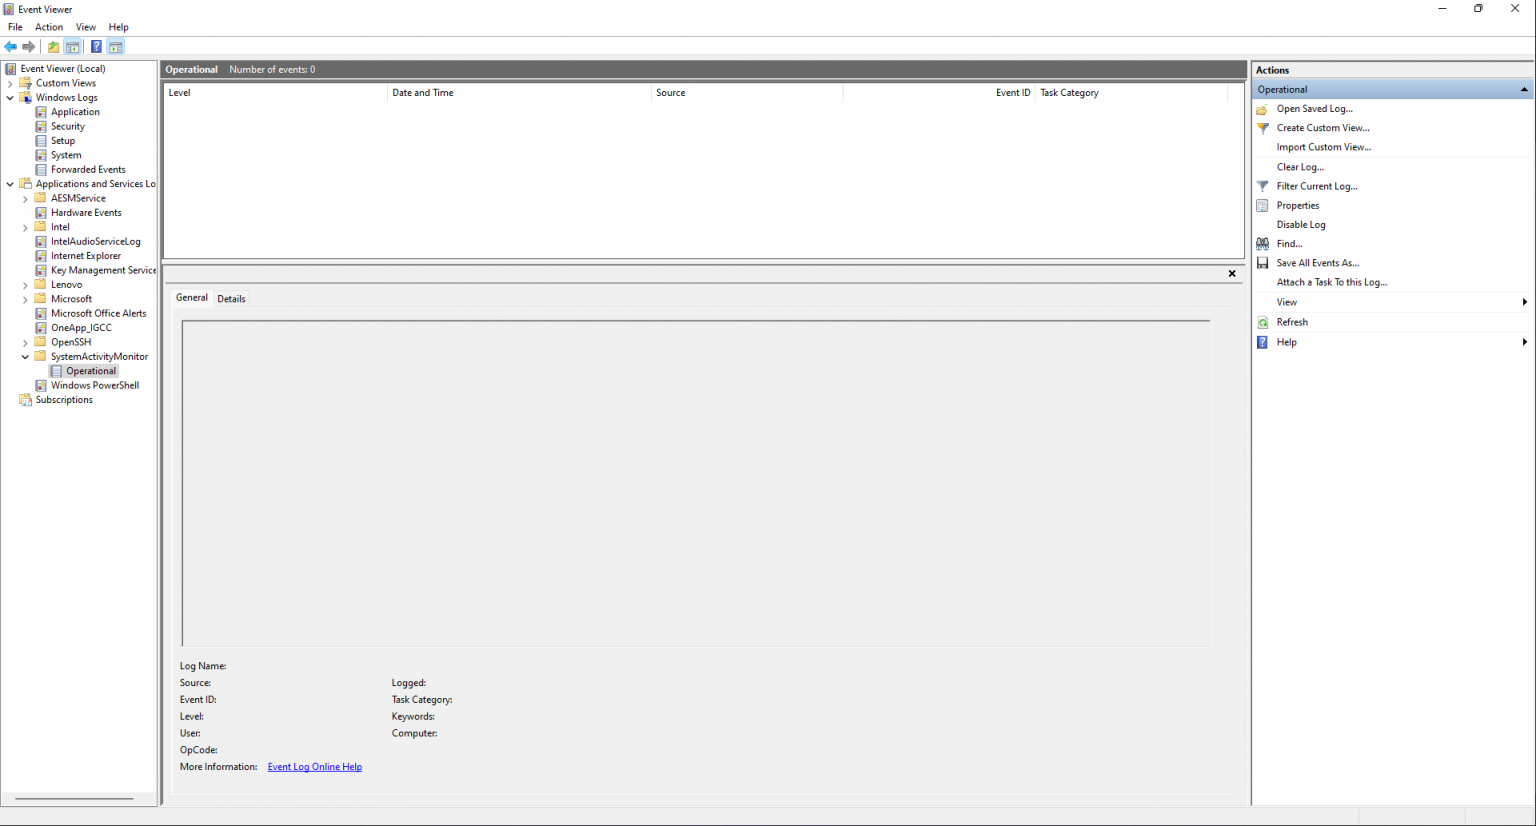Open the Event Log Online Help link
Viewport: 1536px width, 826px height.
315,767
